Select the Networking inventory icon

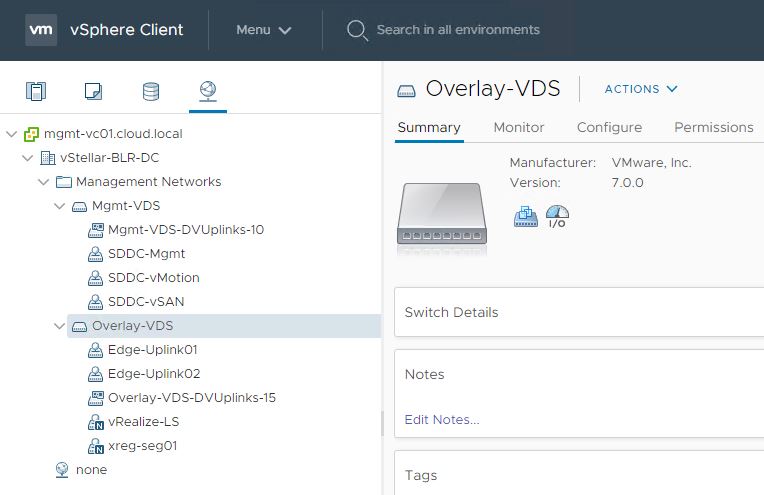(207, 92)
